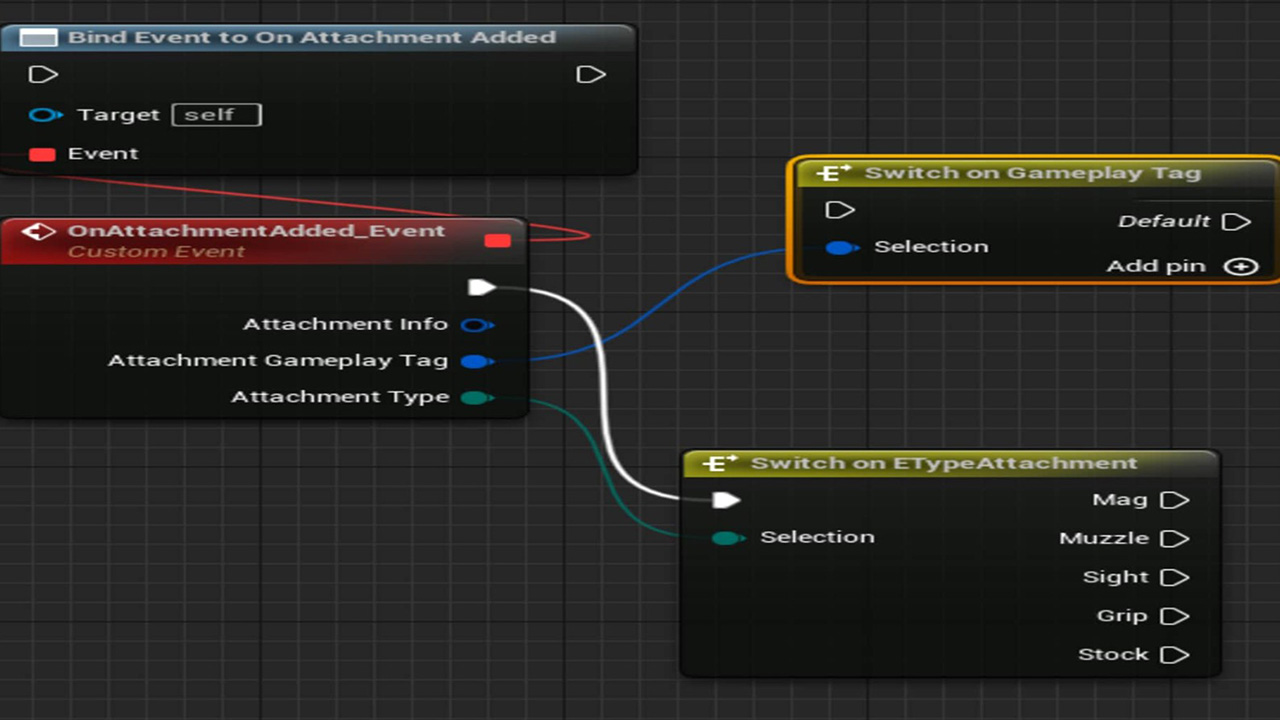Viewport: 1280px width, 720px height.
Task: Click input execution pin of Switch on Gameplay Tag
Action: (840, 210)
